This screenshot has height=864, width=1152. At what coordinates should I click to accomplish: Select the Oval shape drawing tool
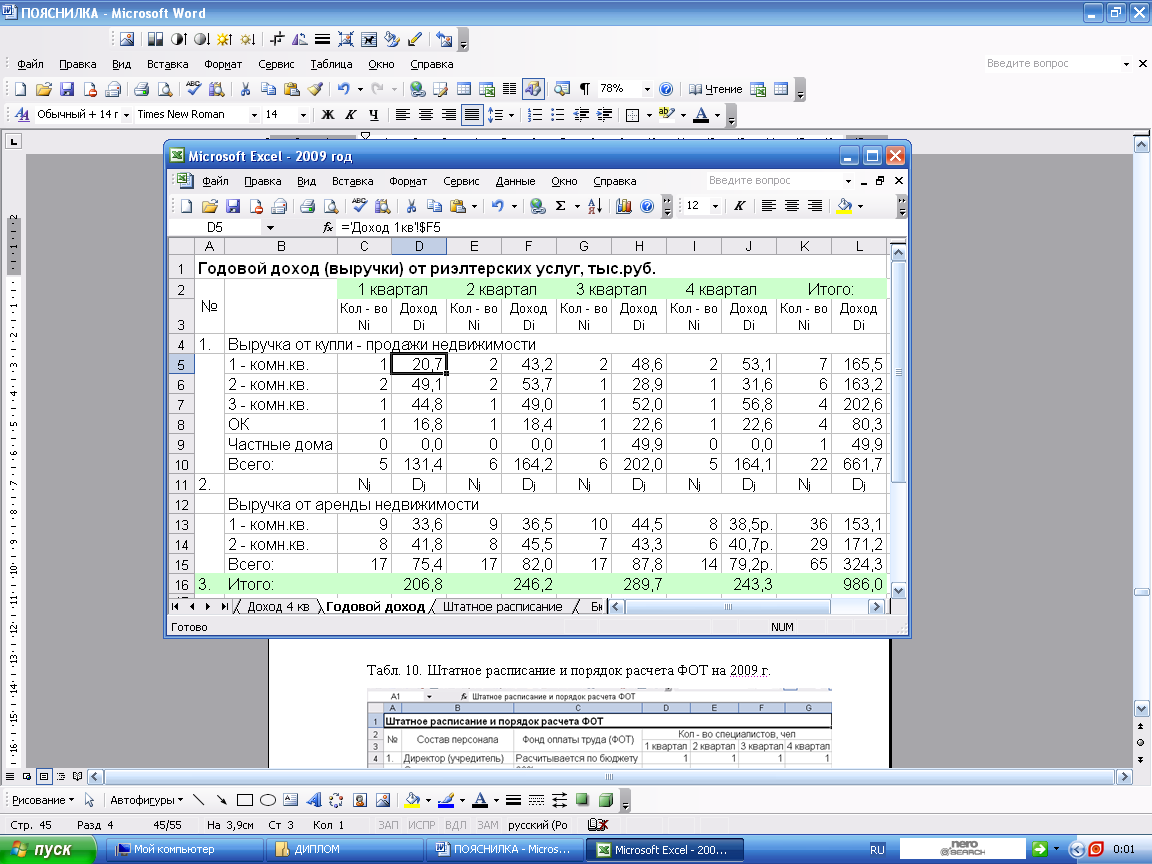268,800
